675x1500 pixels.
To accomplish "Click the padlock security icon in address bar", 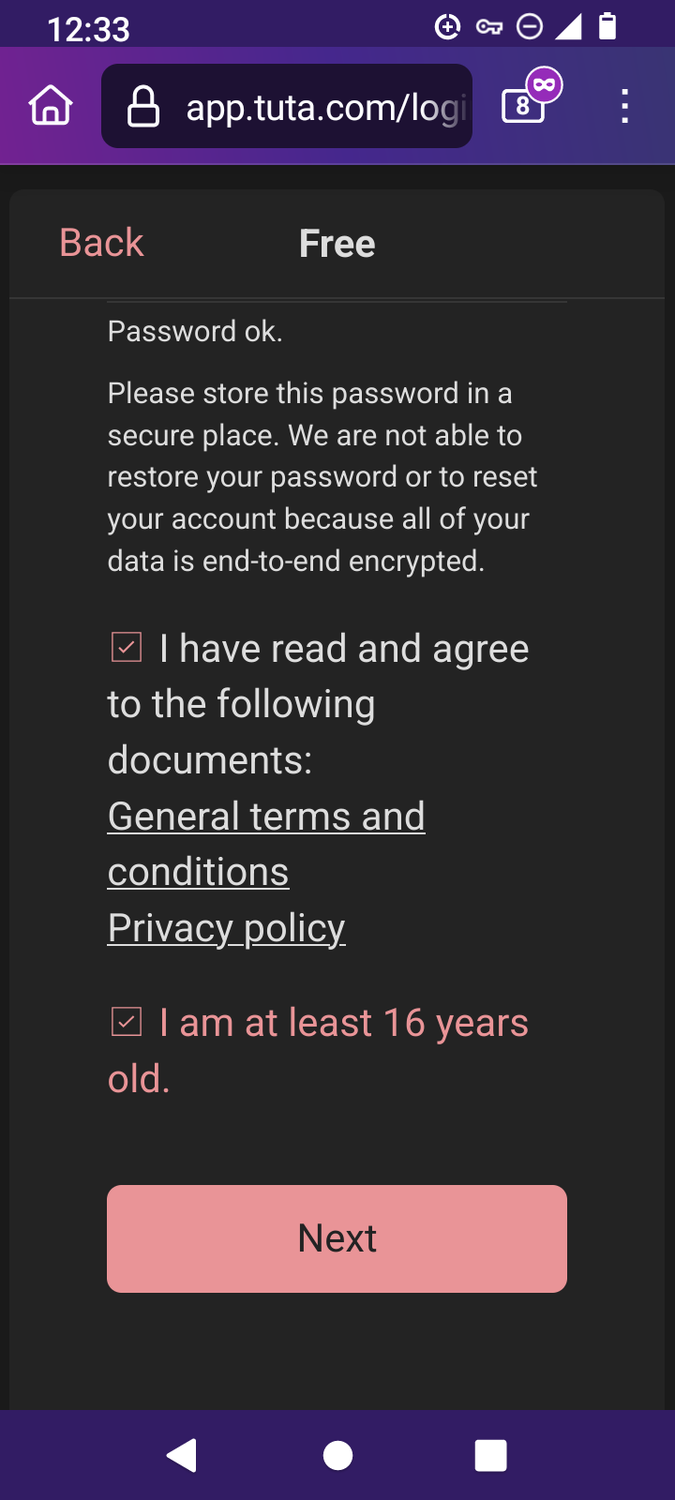I will [x=143, y=105].
